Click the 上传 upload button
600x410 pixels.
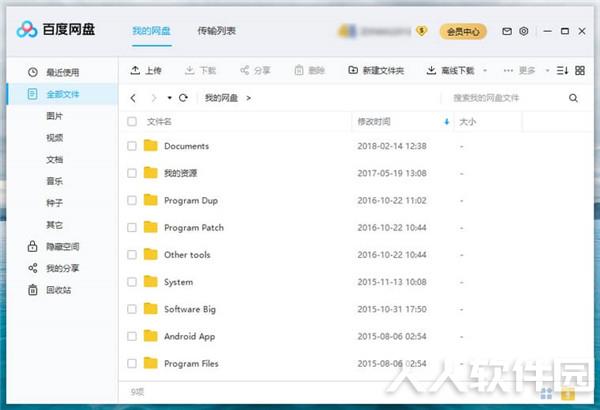click(x=146, y=70)
